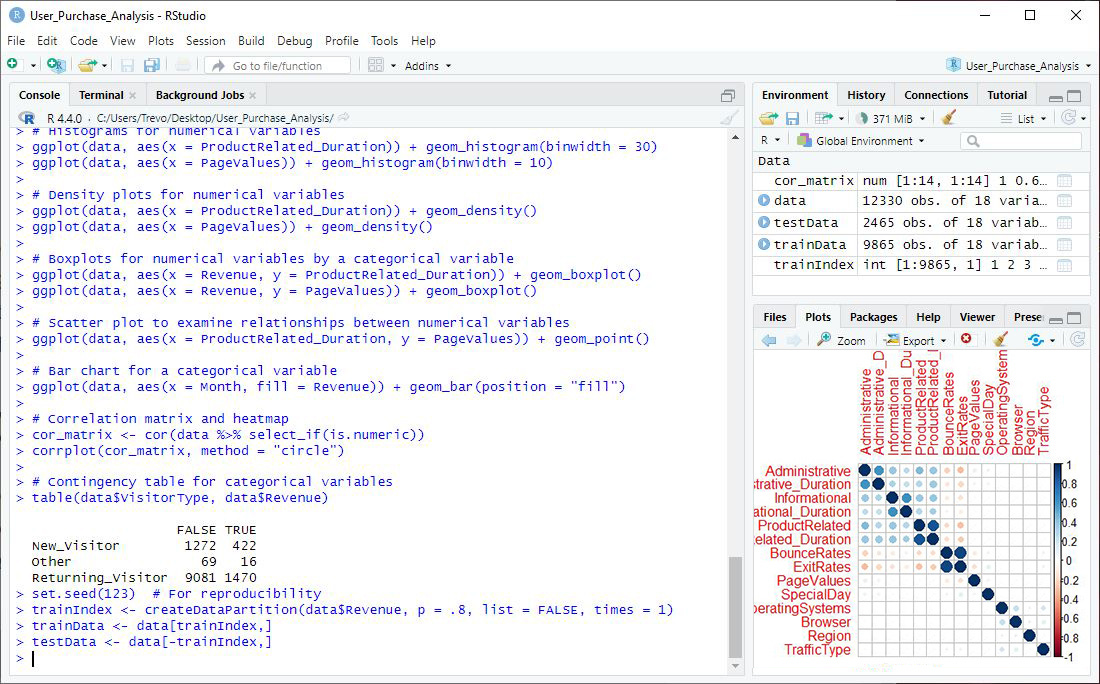Screen dimensions: 1100x684
Task: Click the Save workspace icon in Environment
Action: click(792, 118)
